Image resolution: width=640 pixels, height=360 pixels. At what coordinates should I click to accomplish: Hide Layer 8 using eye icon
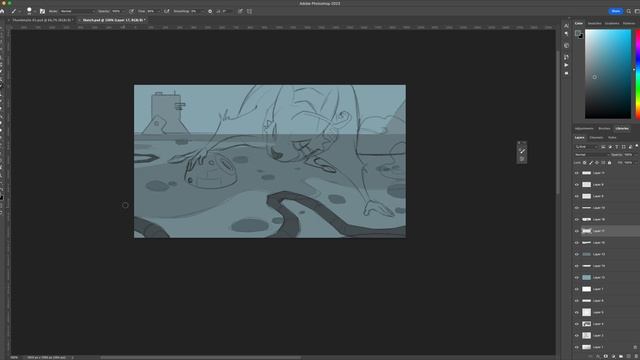pyautogui.click(x=577, y=196)
